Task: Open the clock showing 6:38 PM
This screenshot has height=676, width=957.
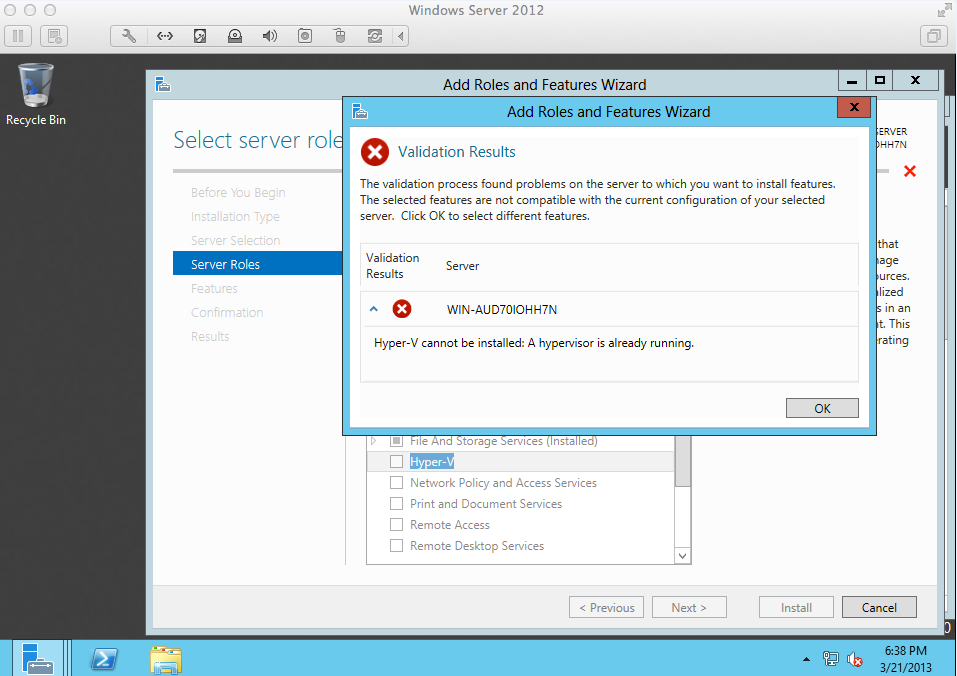Action: pos(906,659)
